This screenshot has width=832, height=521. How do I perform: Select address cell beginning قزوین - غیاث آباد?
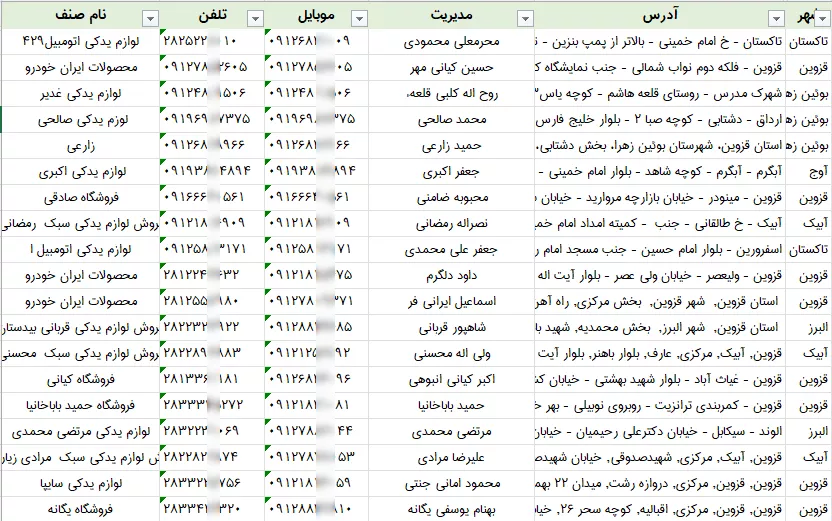click(x=660, y=379)
